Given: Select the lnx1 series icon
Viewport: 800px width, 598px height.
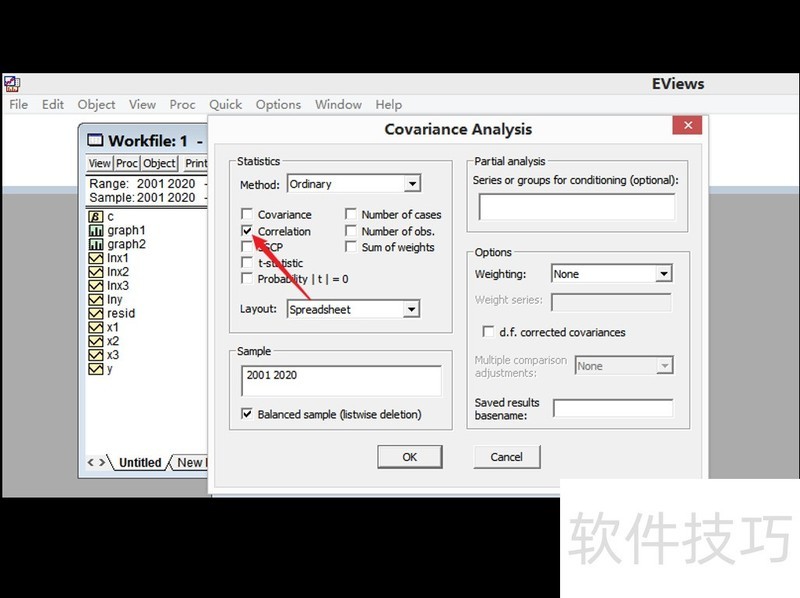Looking at the screenshot, I should click(x=95, y=258).
